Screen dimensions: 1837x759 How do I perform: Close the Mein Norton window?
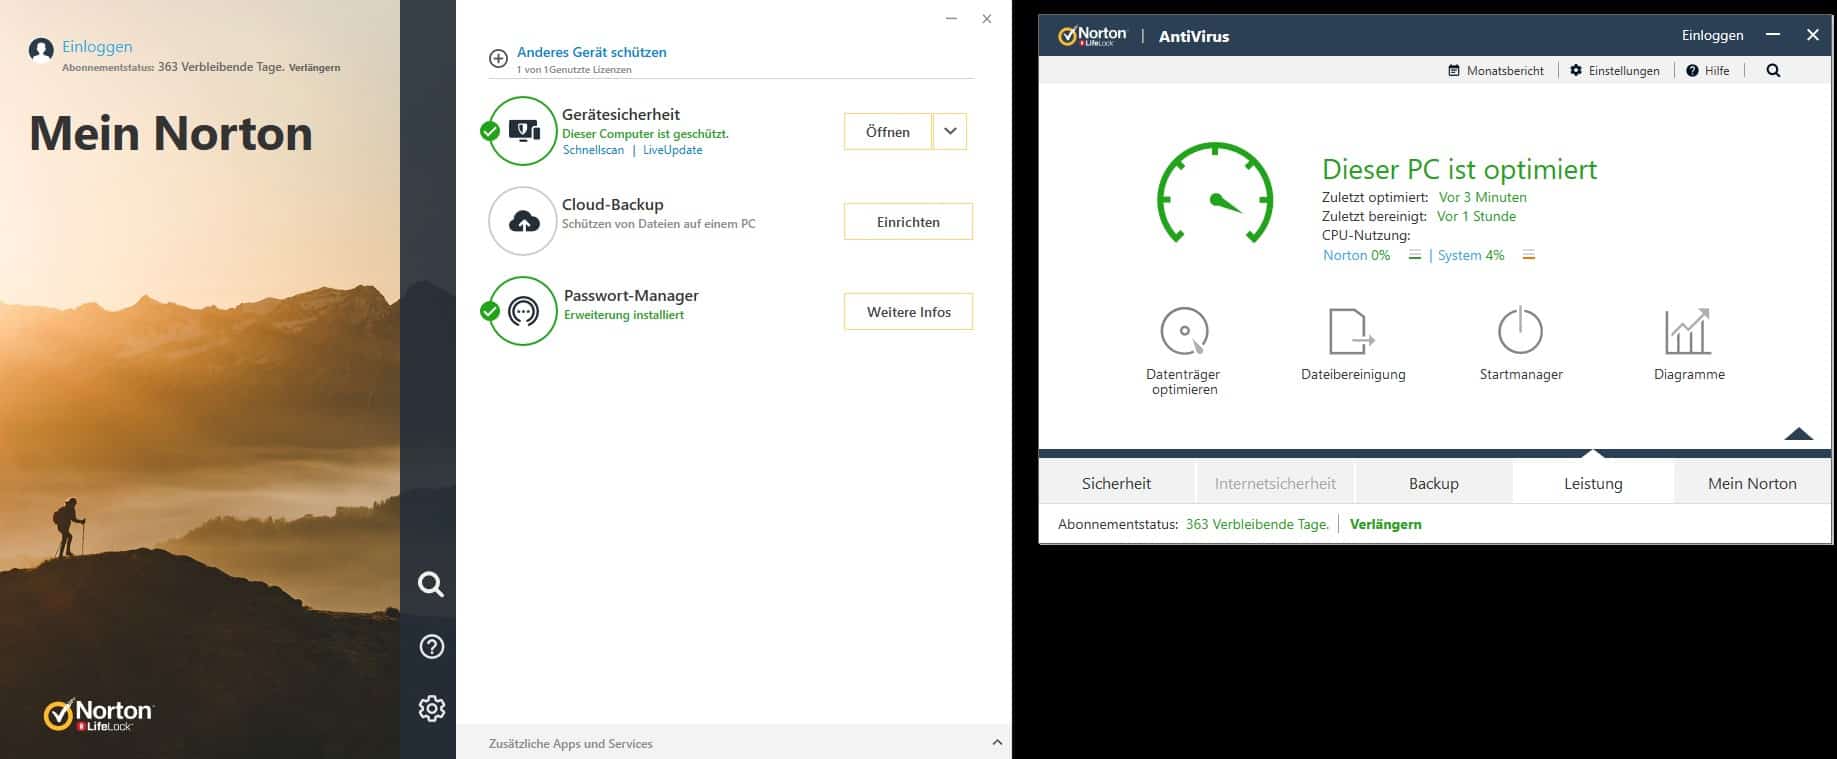(987, 19)
